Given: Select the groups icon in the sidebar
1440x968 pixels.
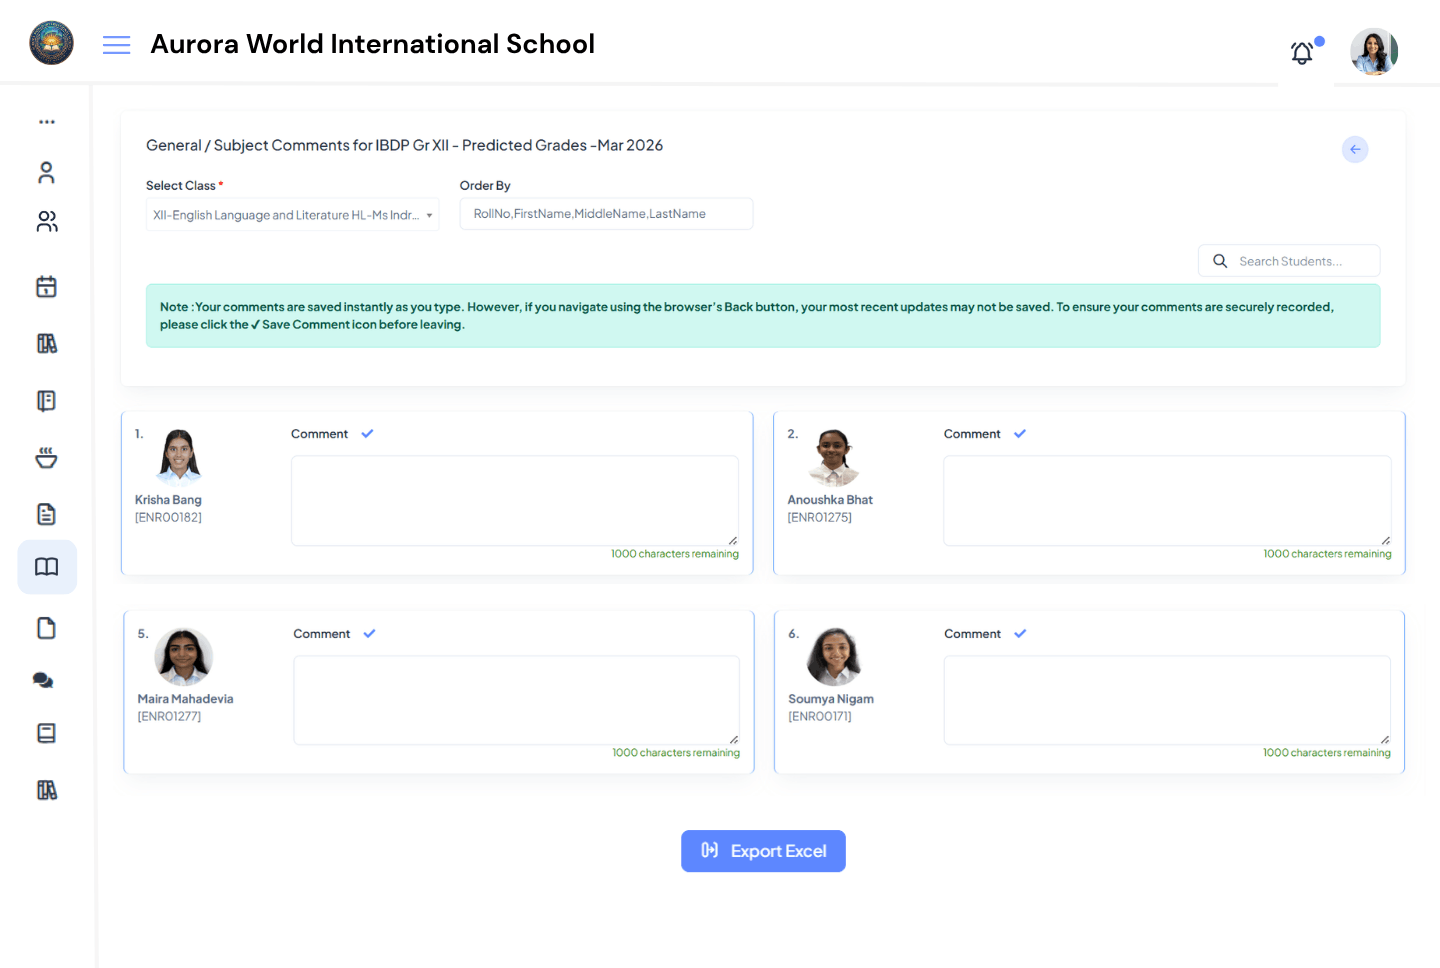Looking at the screenshot, I should (x=46, y=221).
